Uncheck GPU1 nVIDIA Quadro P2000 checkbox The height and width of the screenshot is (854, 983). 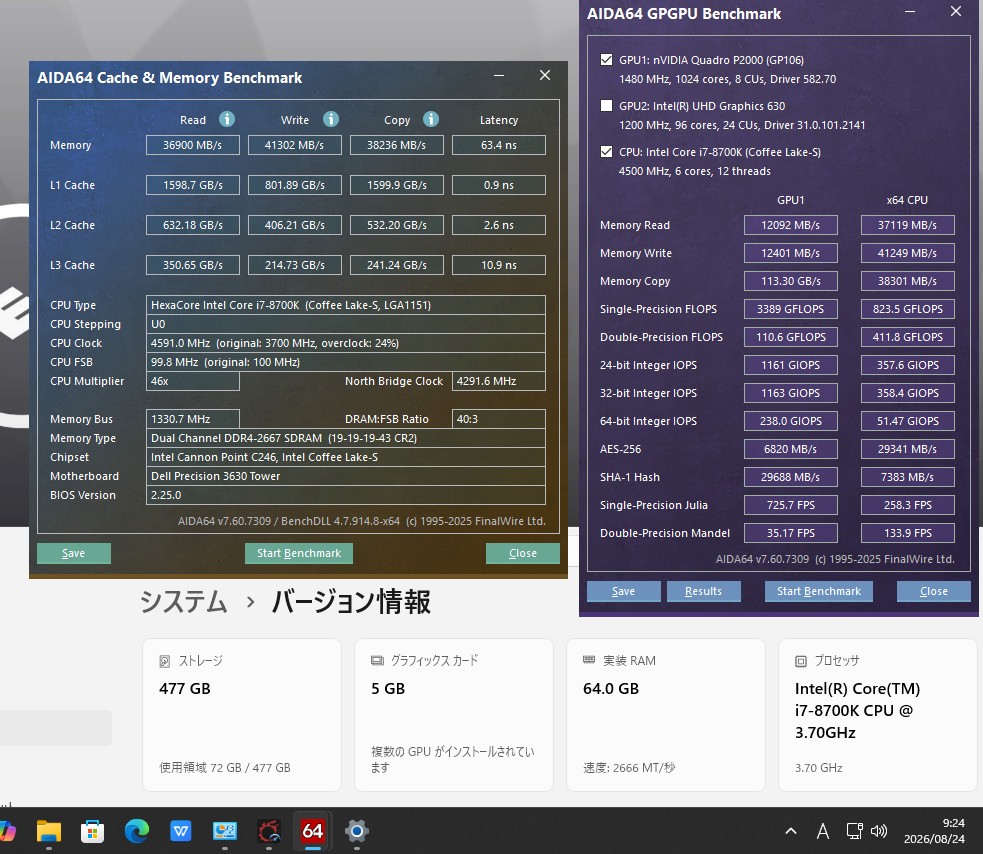[606, 60]
